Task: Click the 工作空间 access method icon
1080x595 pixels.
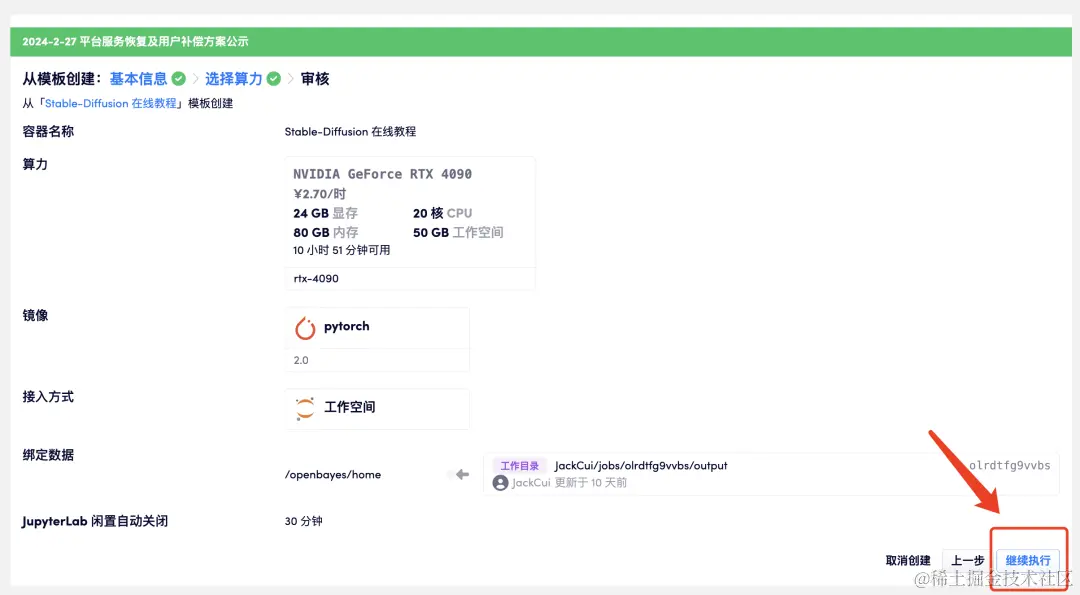Action: 305,408
